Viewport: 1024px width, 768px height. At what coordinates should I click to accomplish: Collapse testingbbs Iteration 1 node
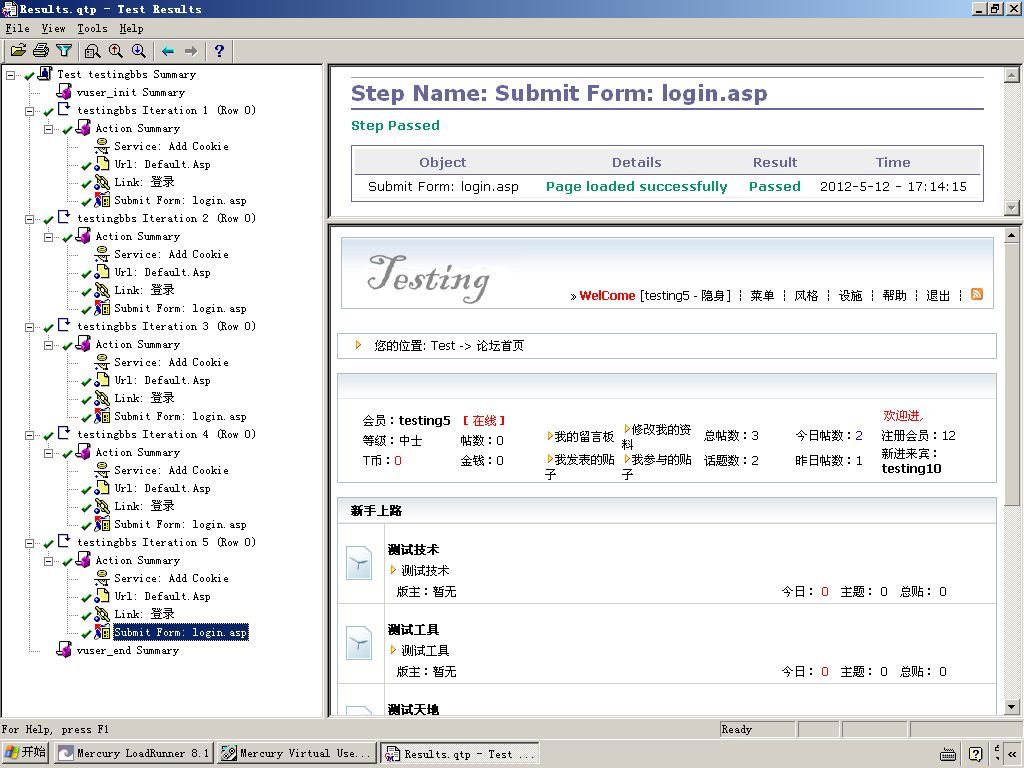tap(29, 111)
